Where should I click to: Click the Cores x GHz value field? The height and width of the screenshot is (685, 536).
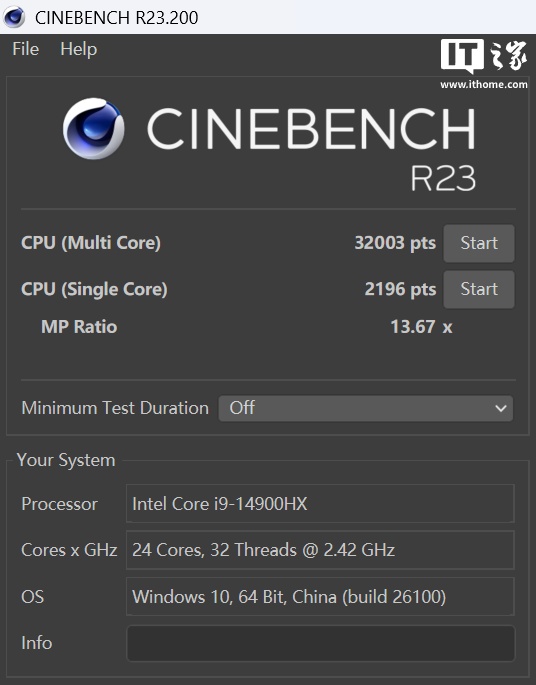(x=320, y=550)
